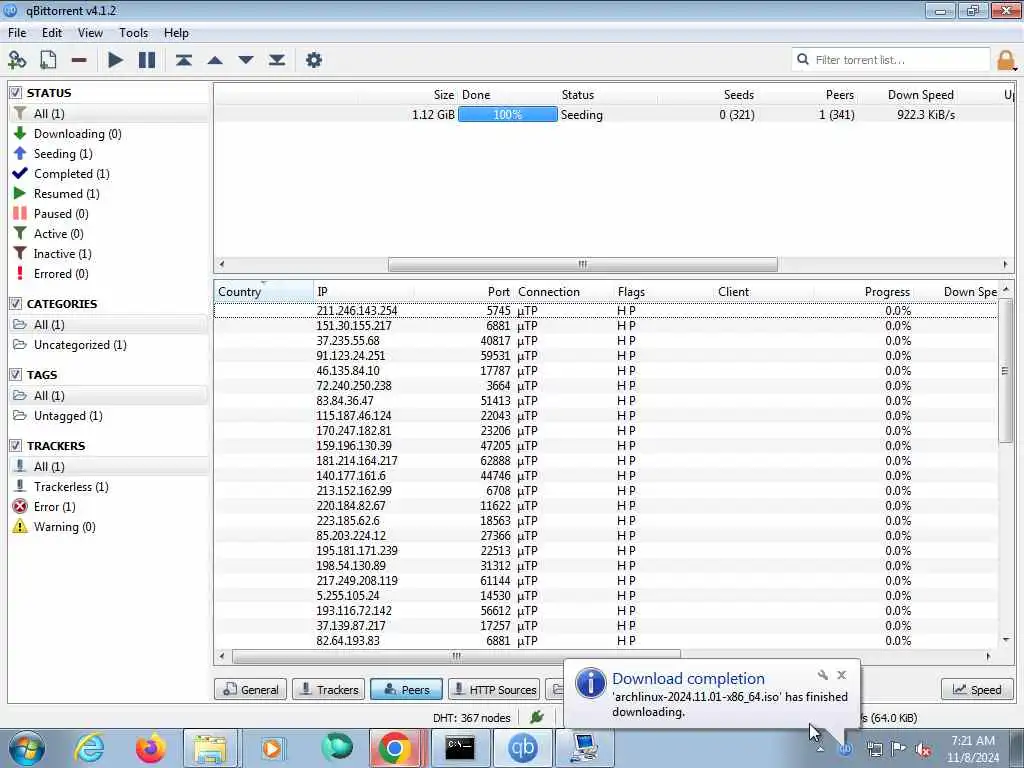The image size is (1024, 768).
Task: Move torrent down in queue
Action: [x=246, y=60]
